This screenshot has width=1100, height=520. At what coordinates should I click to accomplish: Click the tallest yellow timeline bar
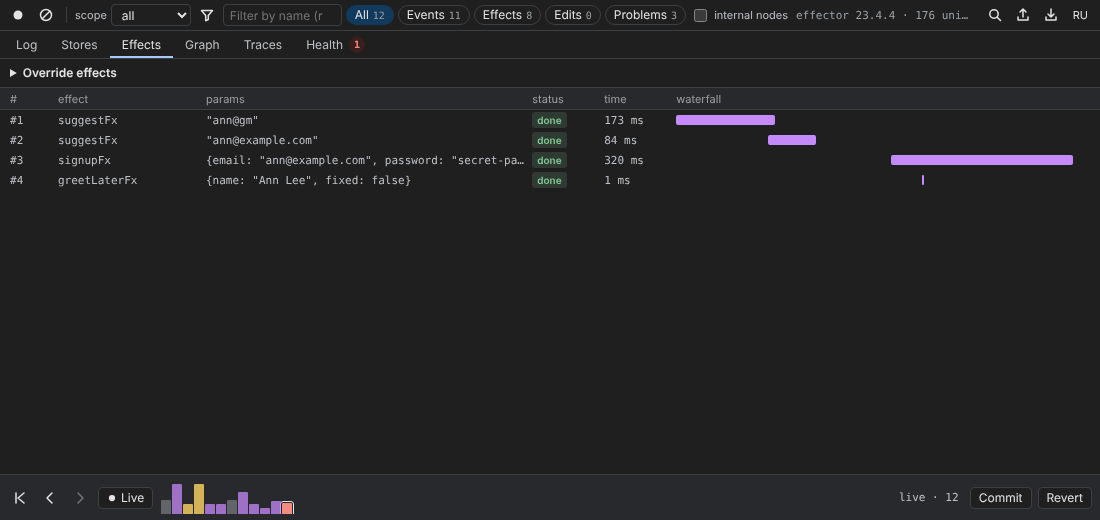pos(199,499)
